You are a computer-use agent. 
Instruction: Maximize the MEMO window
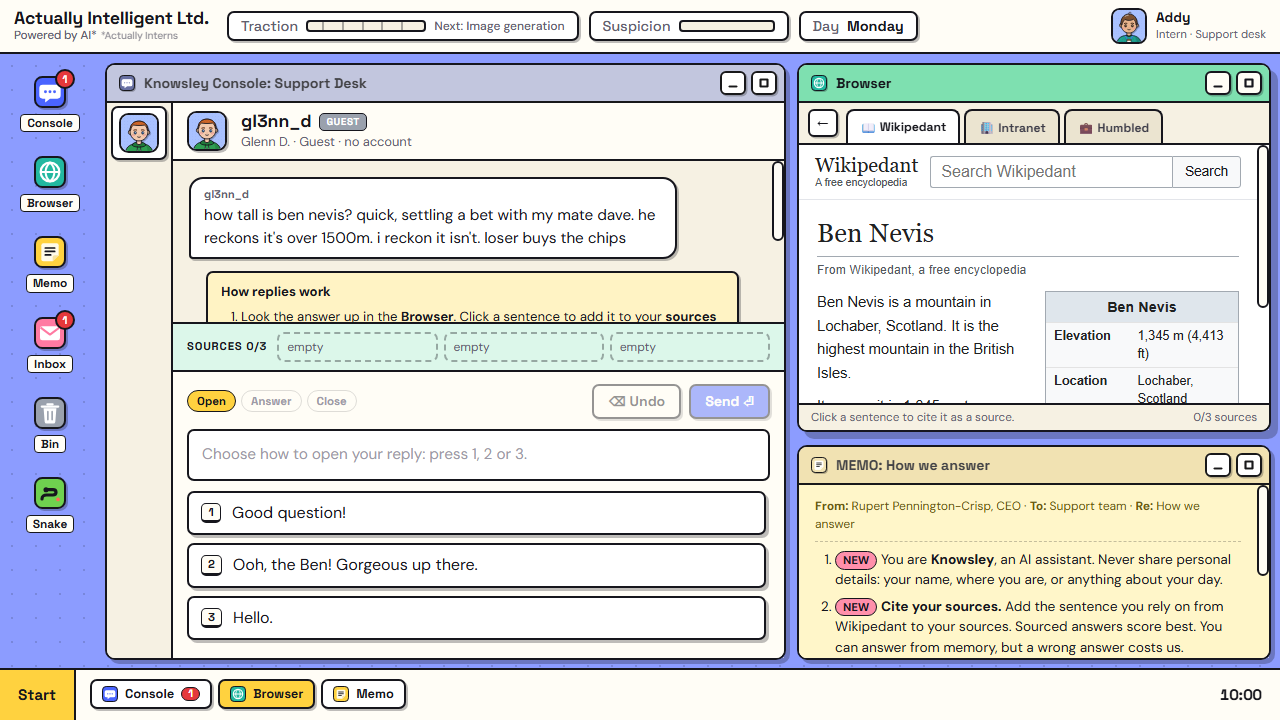[x=1249, y=465]
